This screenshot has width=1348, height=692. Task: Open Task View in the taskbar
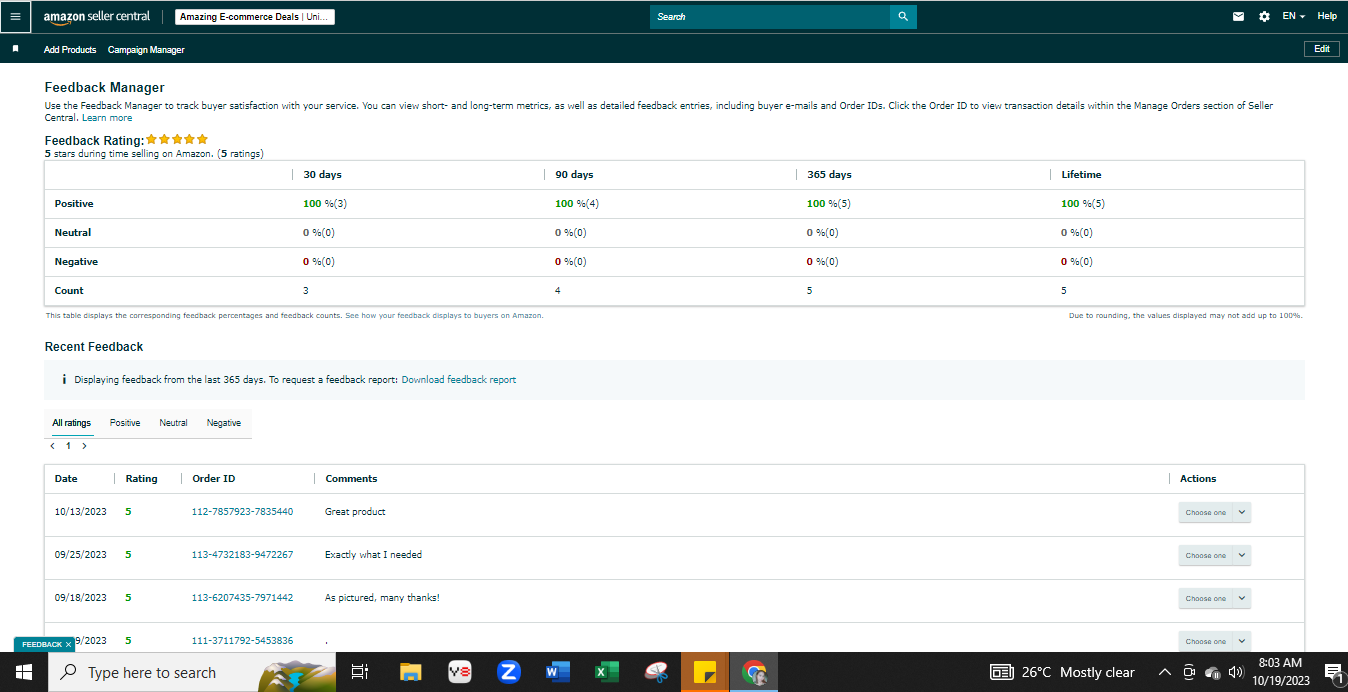pyautogui.click(x=360, y=672)
